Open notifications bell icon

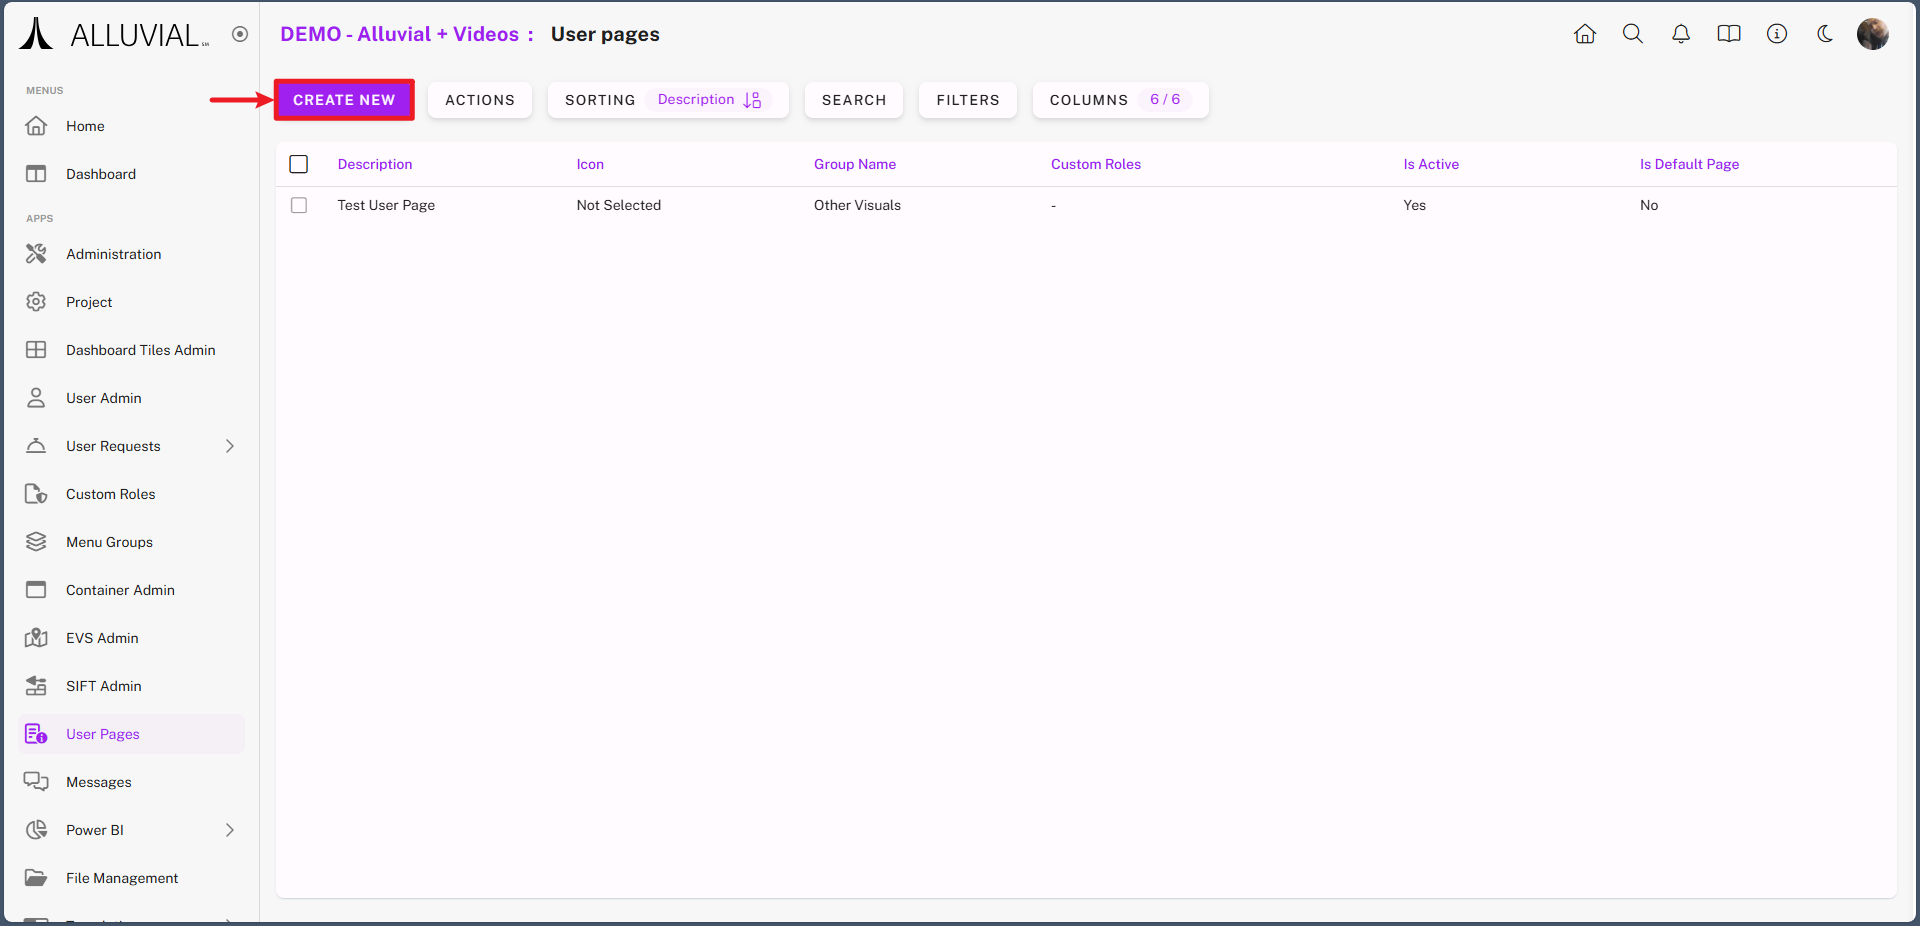click(1681, 34)
